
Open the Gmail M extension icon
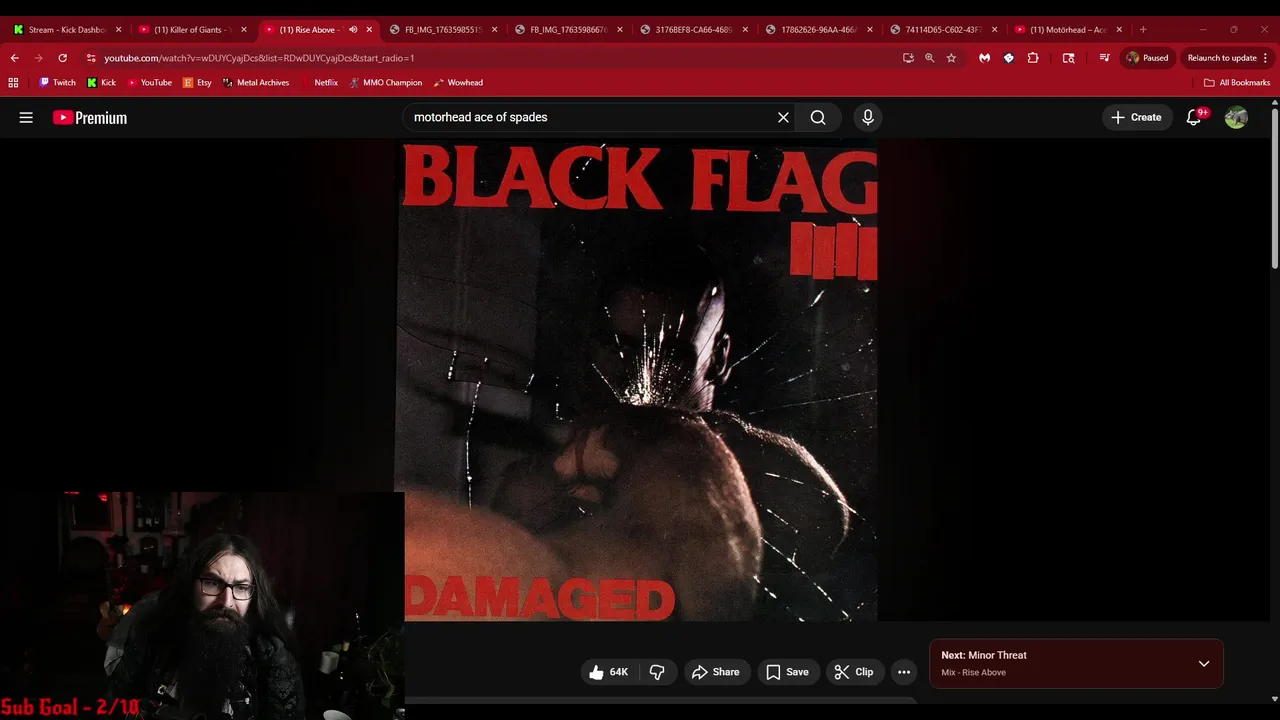point(985,58)
